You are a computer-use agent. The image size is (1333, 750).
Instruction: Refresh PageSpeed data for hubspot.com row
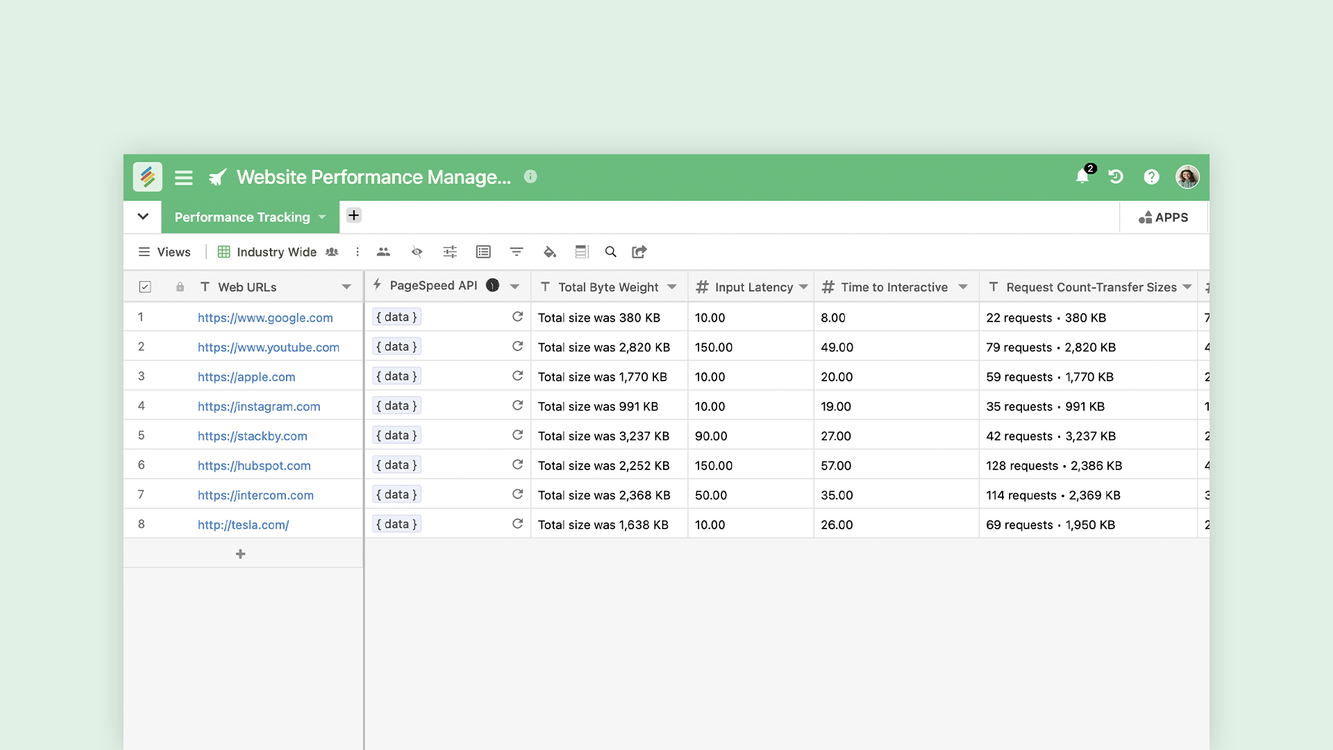(517, 465)
